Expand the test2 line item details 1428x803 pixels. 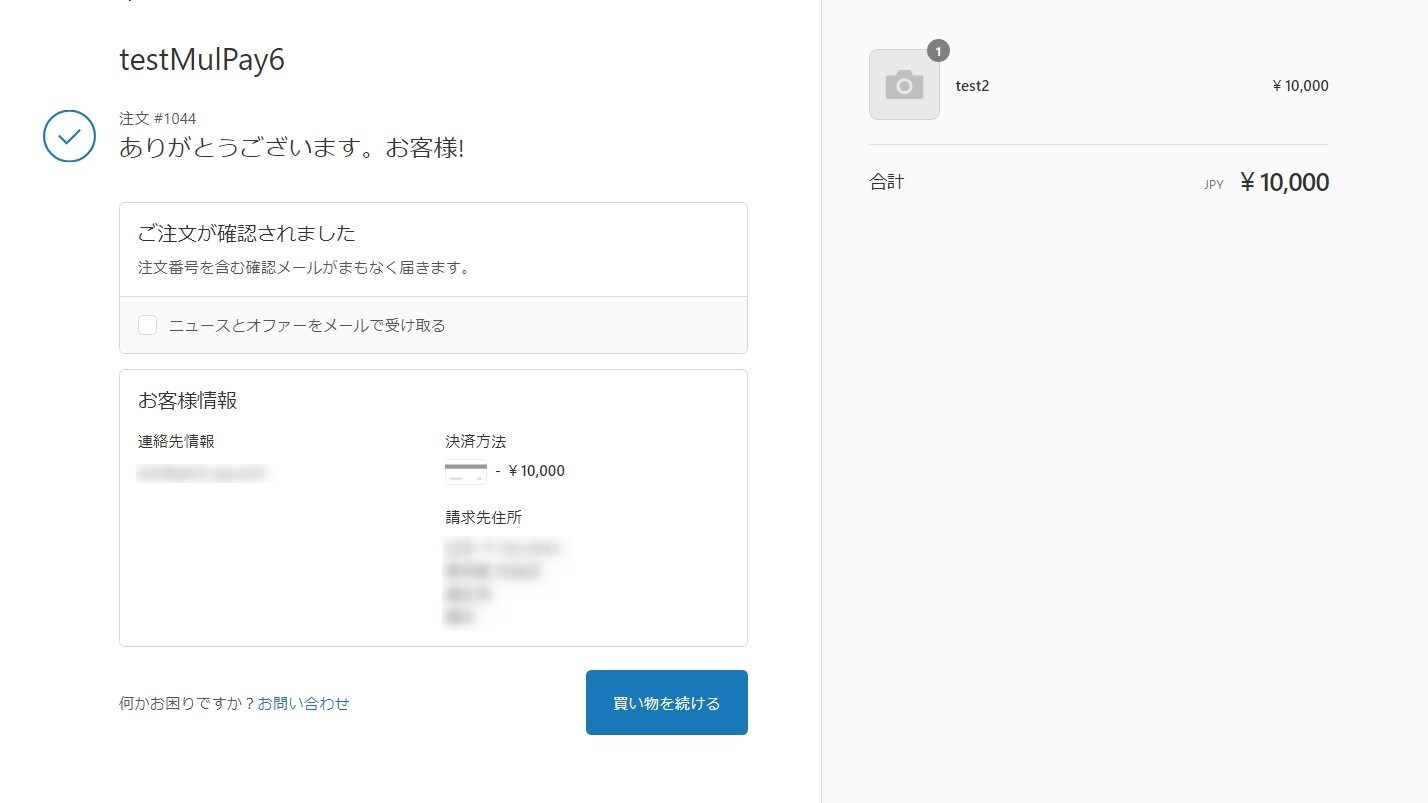[x=972, y=85]
